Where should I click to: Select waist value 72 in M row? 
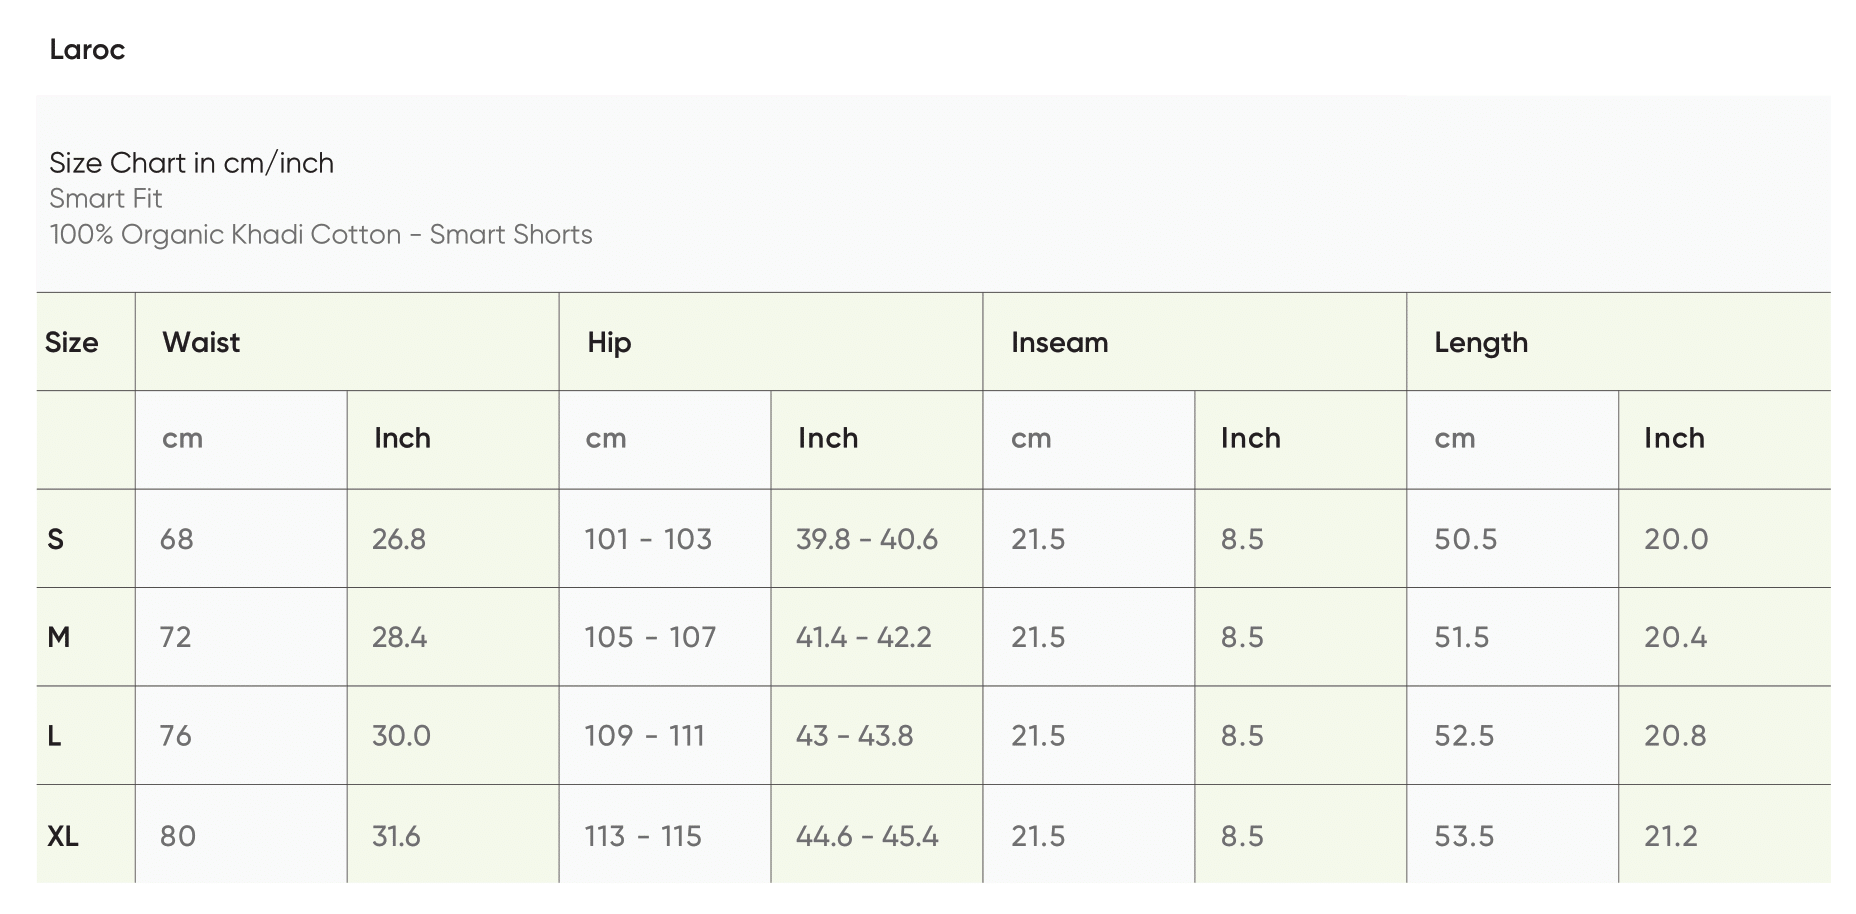[x=176, y=637]
